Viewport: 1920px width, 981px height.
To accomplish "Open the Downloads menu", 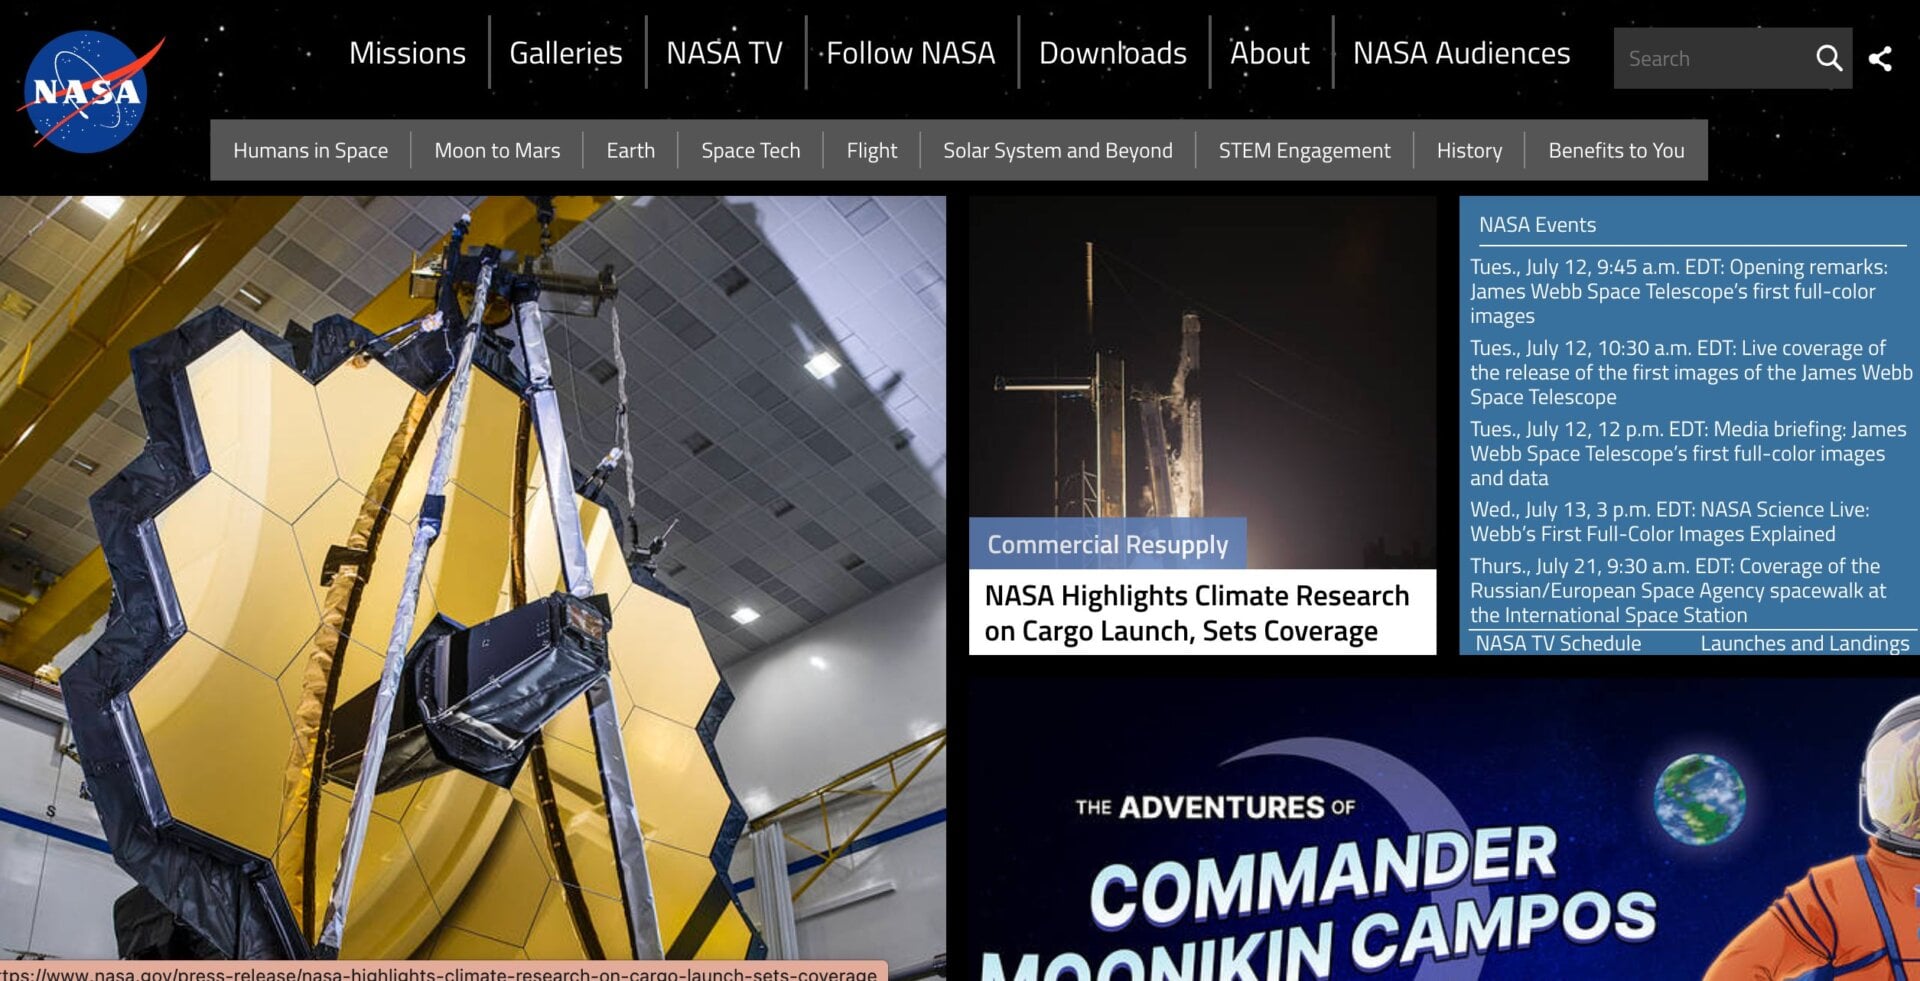I will click(x=1113, y=53).
